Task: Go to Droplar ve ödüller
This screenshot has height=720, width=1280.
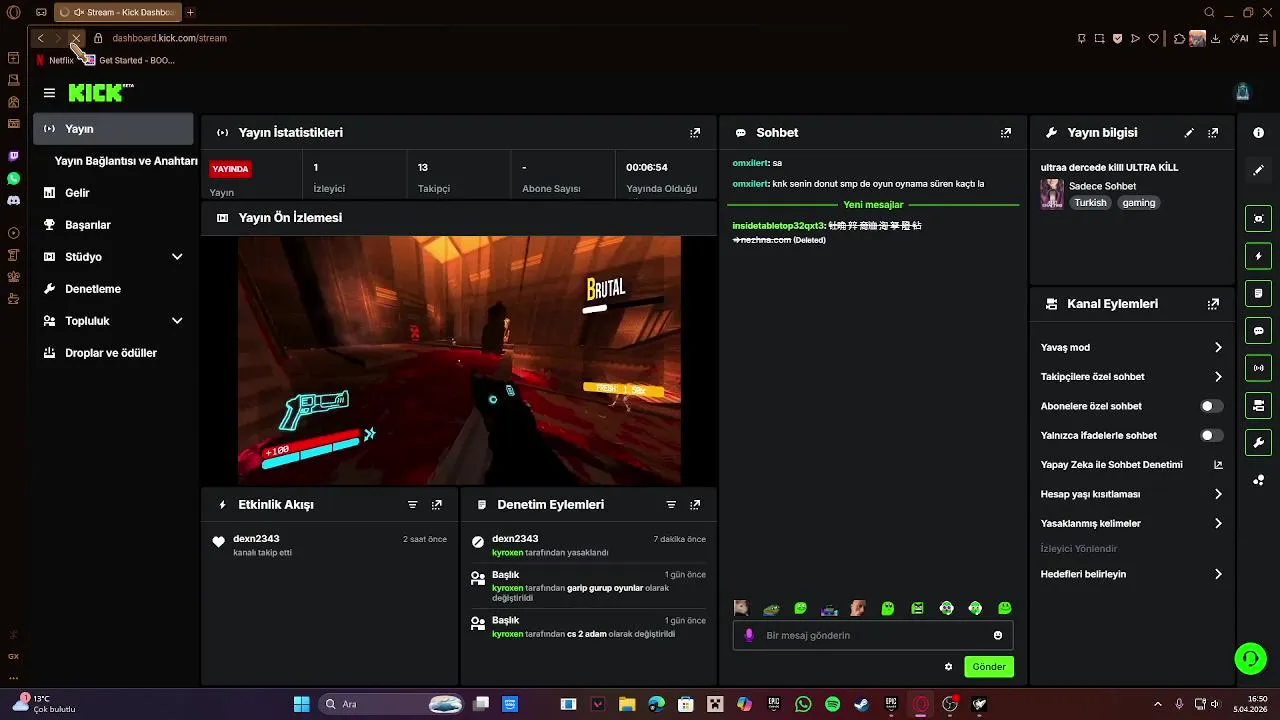Action: tap(113, 353)
